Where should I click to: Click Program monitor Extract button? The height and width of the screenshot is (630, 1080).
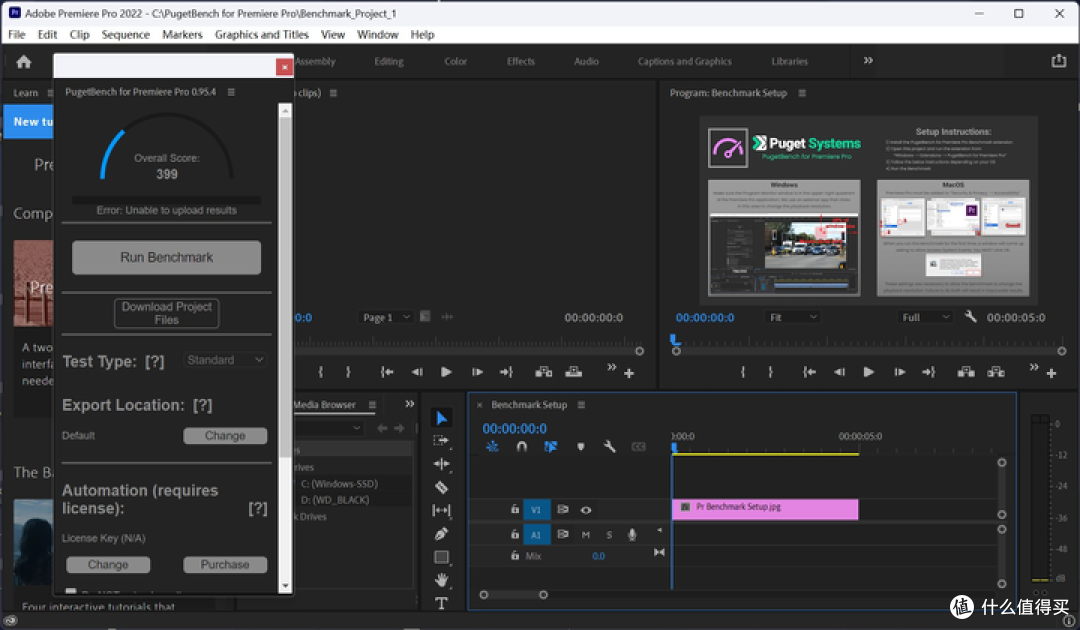(x=996, y=372)
